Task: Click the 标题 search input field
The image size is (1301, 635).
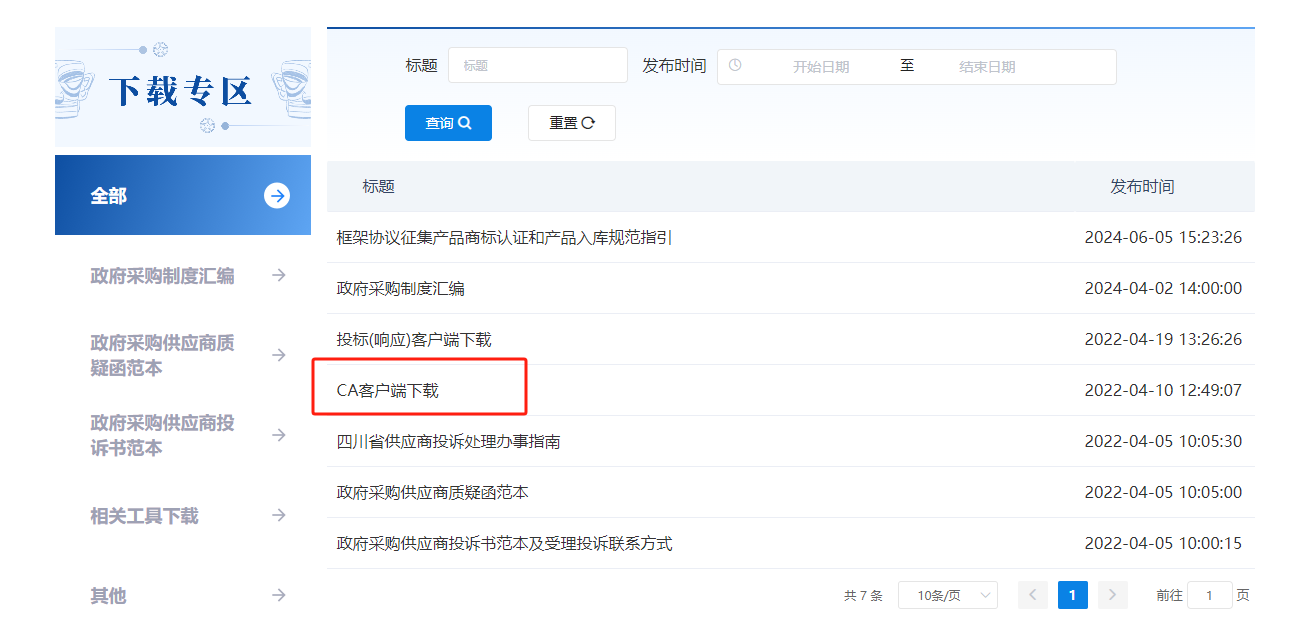Action: [x=537, y=66]
